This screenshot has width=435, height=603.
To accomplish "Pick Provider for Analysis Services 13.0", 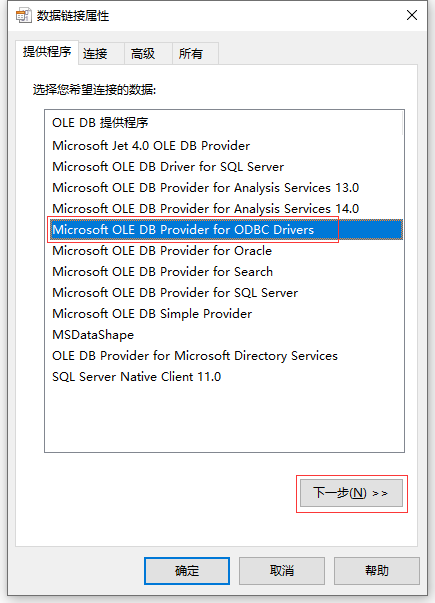I will 224,188.
